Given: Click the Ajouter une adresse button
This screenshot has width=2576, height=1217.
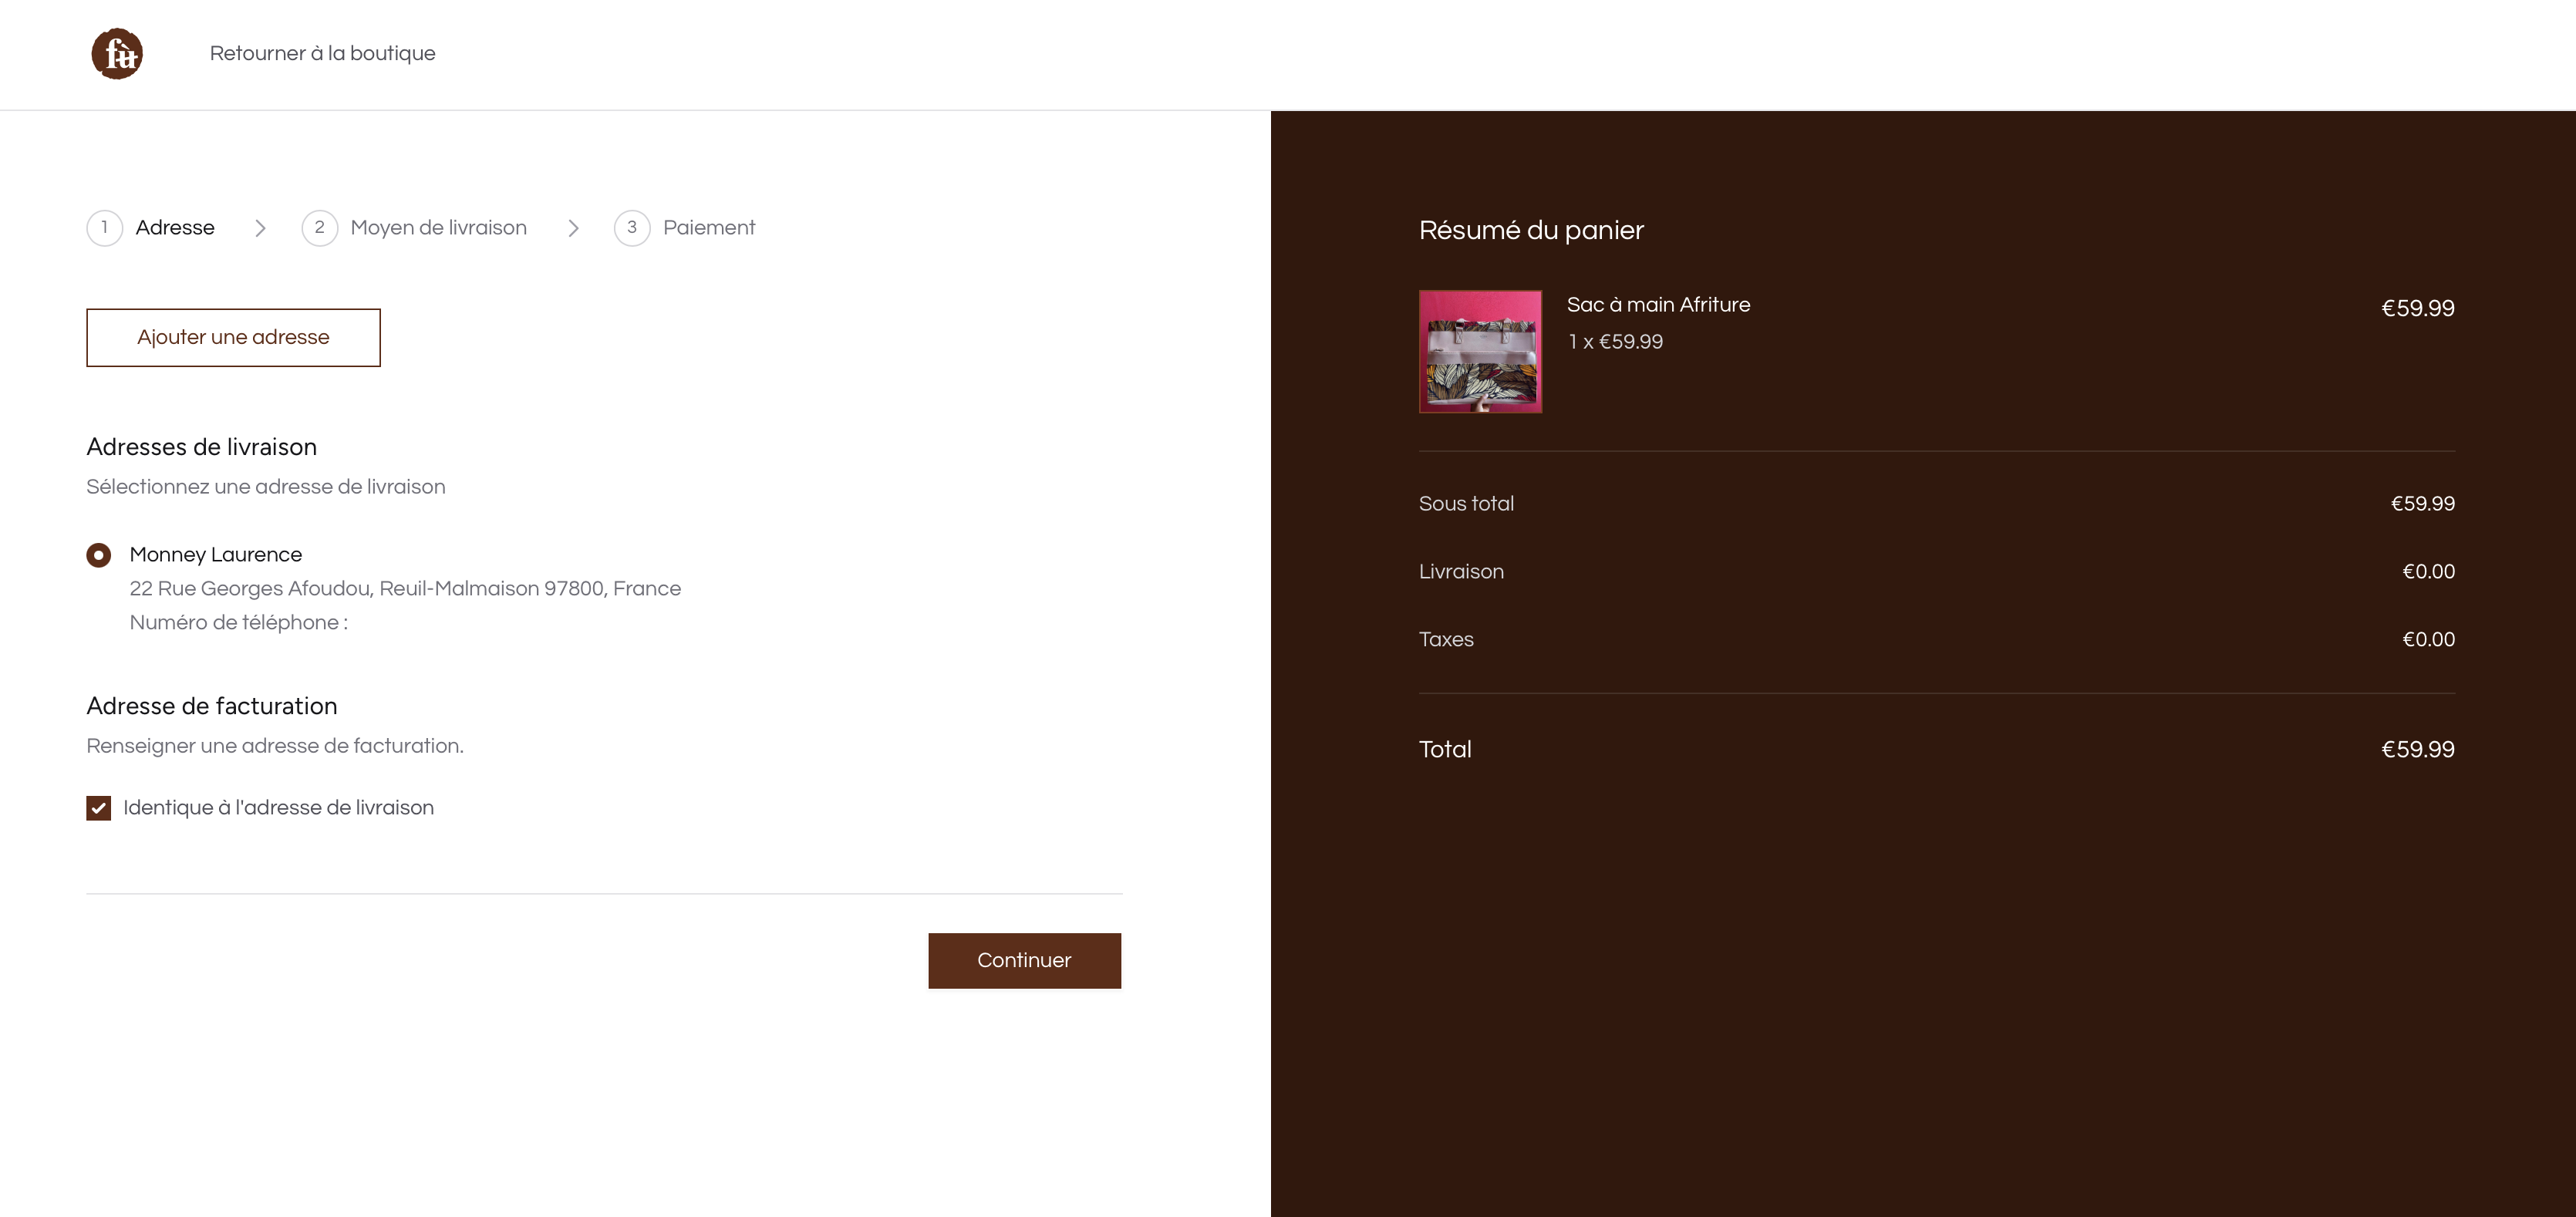Looking at the screenshot, I should [x=233, y=337].
